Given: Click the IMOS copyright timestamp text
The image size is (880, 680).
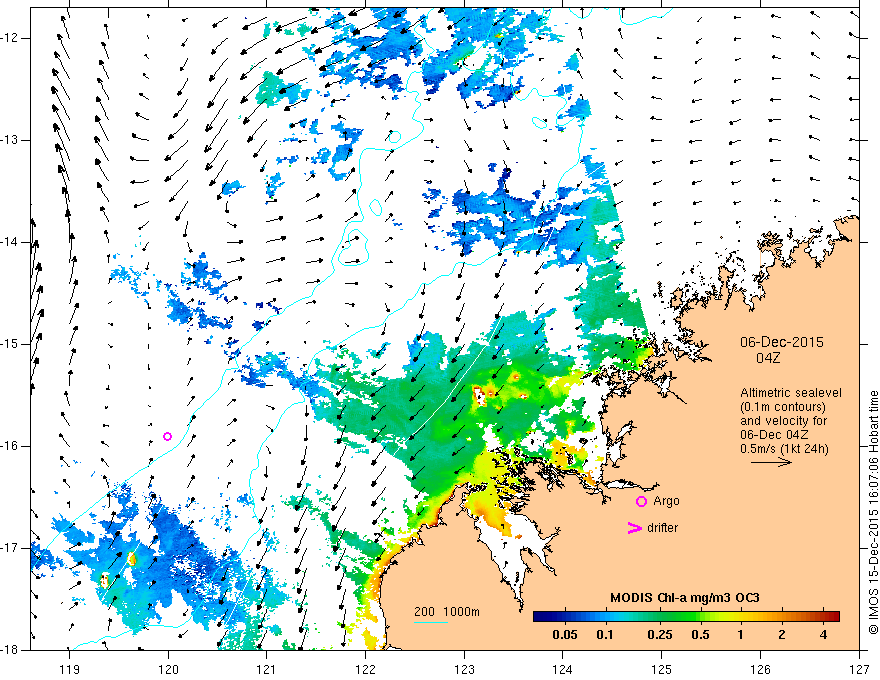Looking at the screenshot, I should [873, 513].
